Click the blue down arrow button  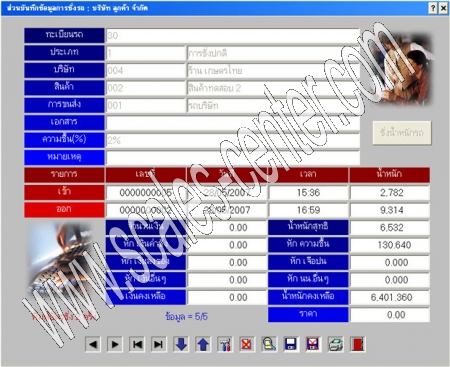[181, 344]
